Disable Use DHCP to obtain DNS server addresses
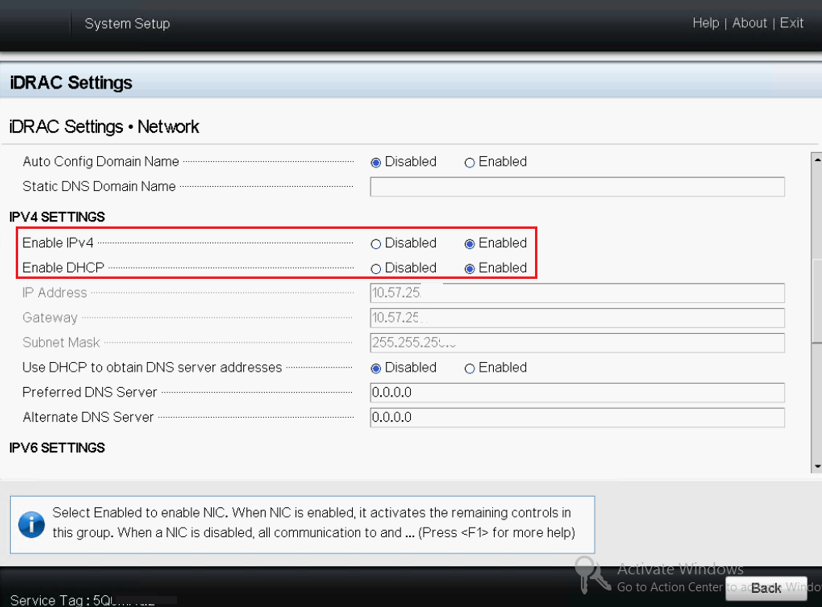Viewport: 822px width, 607px height. click(x=375, y=368)
